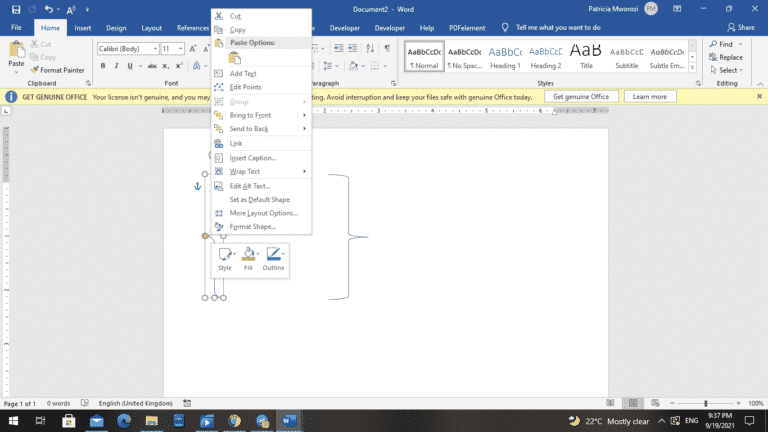The height and width of the screenshot is (432, 768).
Task: Toggle bold formatting
Action: point(103,66)
